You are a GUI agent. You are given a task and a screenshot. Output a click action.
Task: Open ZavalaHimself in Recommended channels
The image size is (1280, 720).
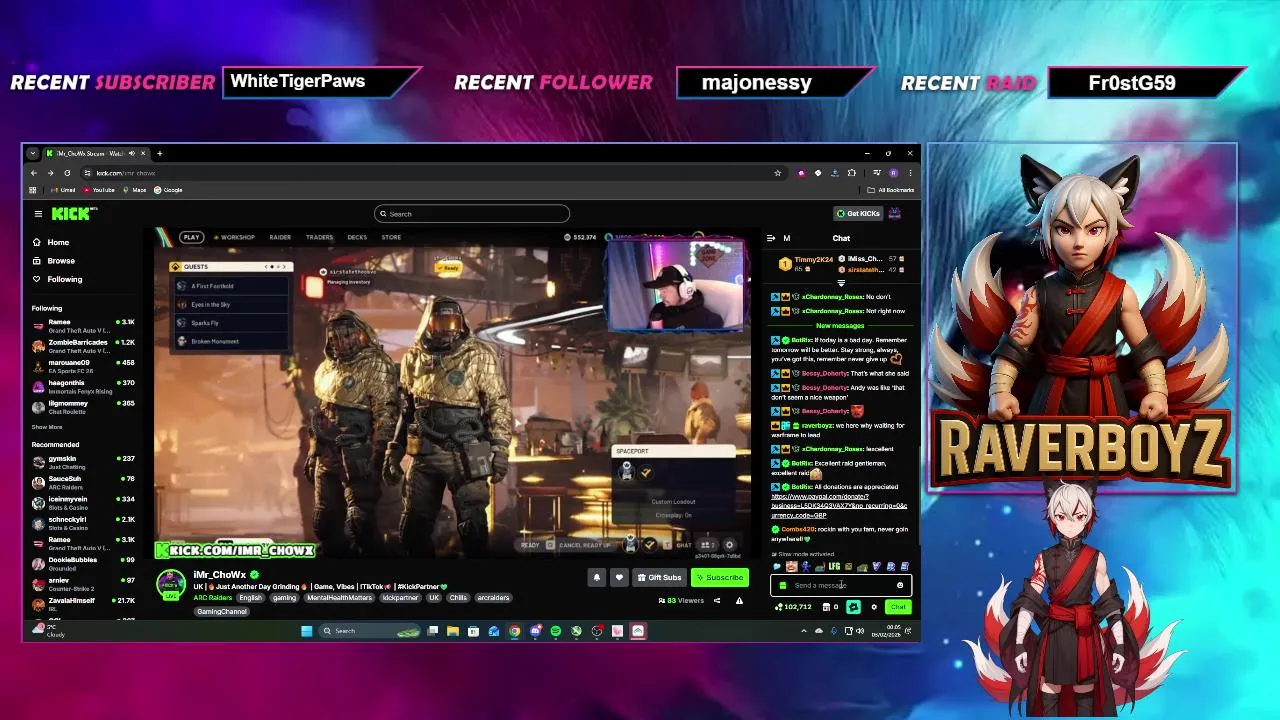coord(84,603)
